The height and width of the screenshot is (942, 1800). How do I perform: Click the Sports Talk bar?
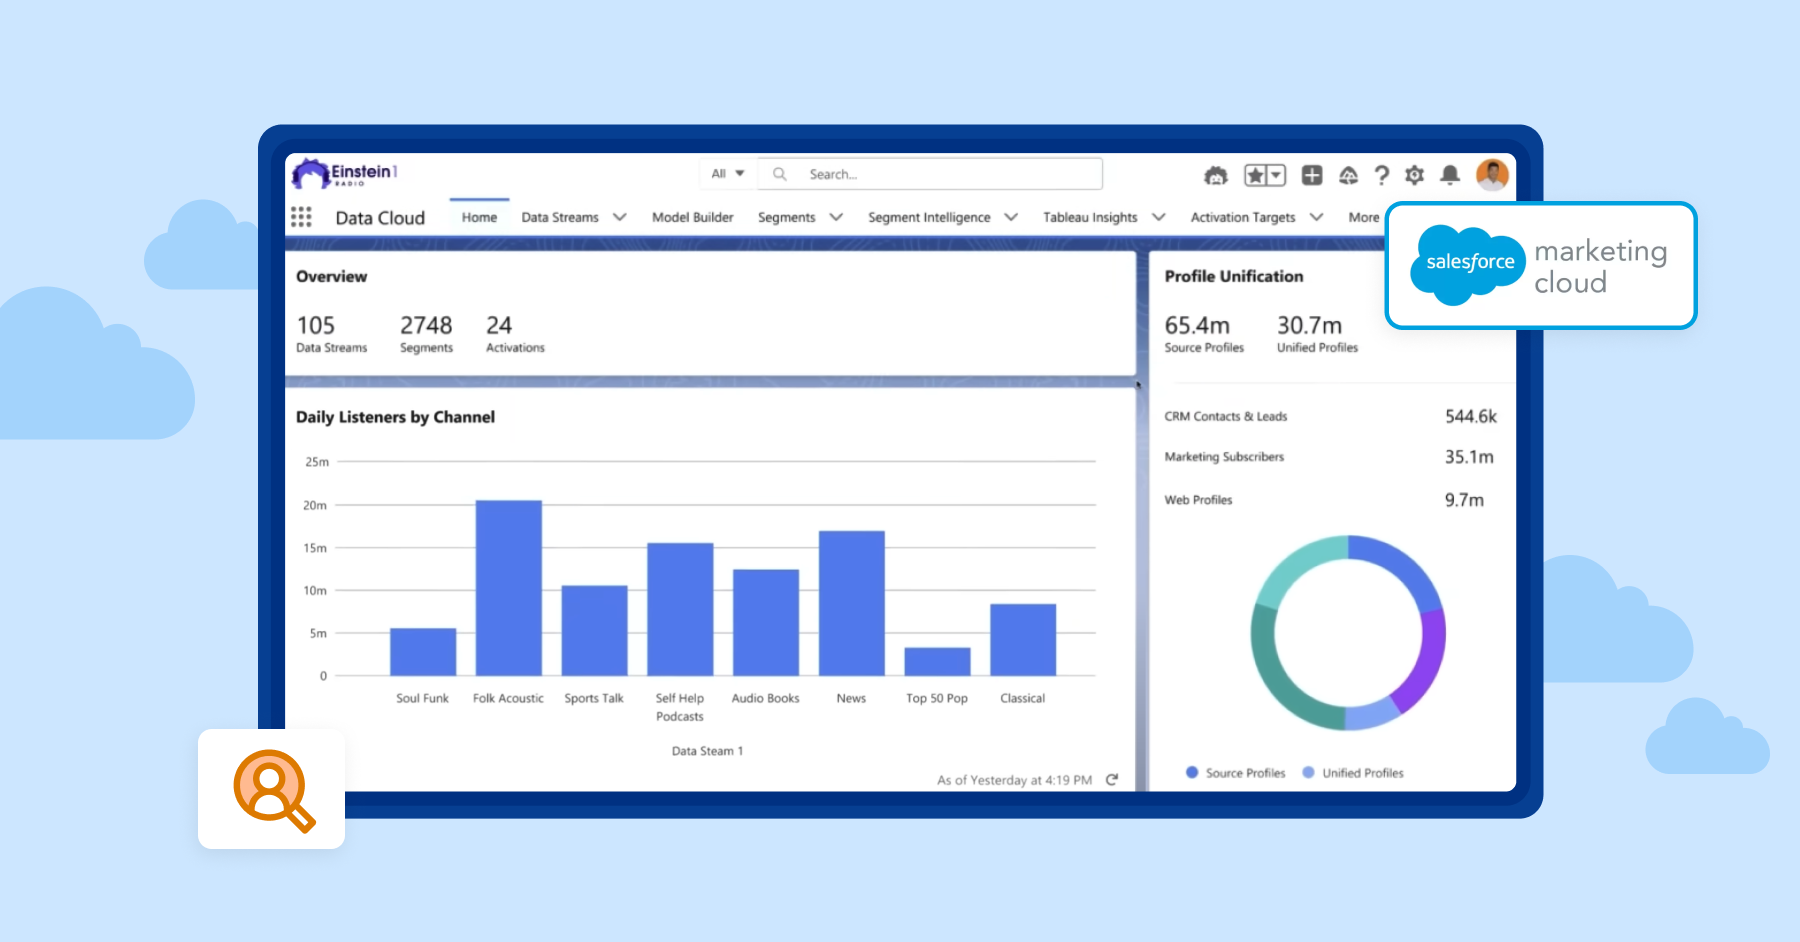click(594, 631)
